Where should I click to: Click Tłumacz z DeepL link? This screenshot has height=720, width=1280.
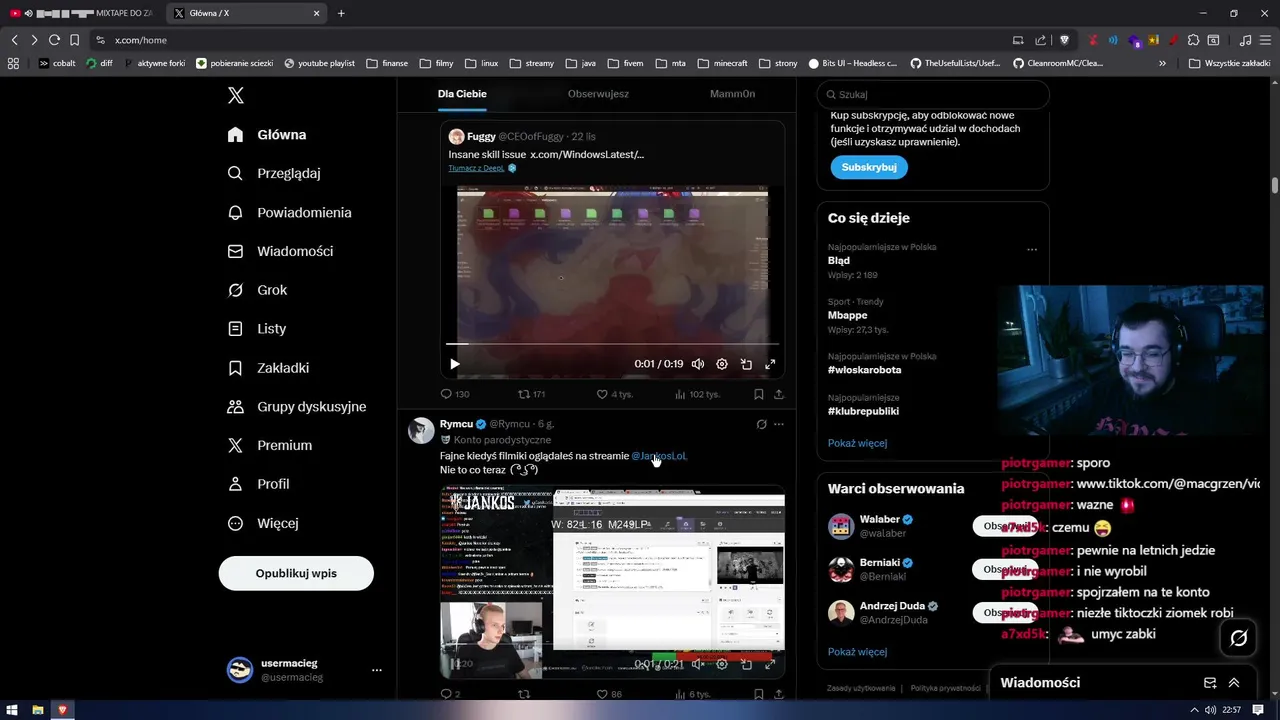coord(476,168)
